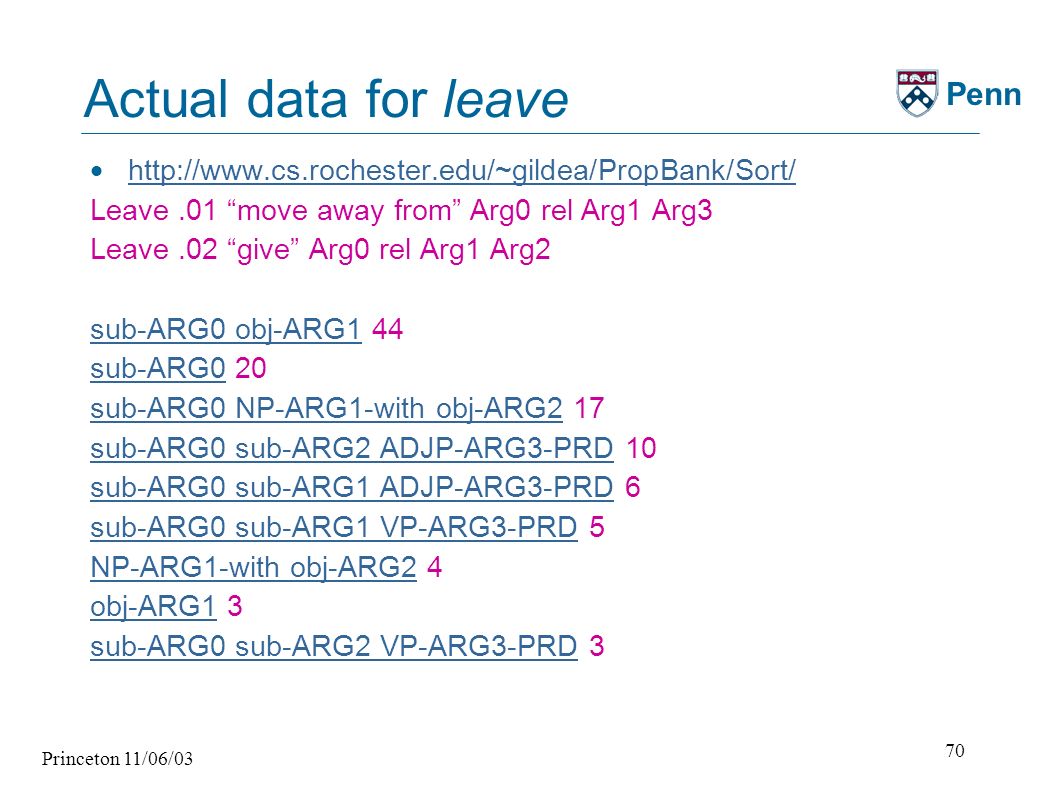Open sub-ARG0 NP-ARG1-with obj-ARG2 link
1057x794 pixels.
pyautogui.click(x=326, y=408)
